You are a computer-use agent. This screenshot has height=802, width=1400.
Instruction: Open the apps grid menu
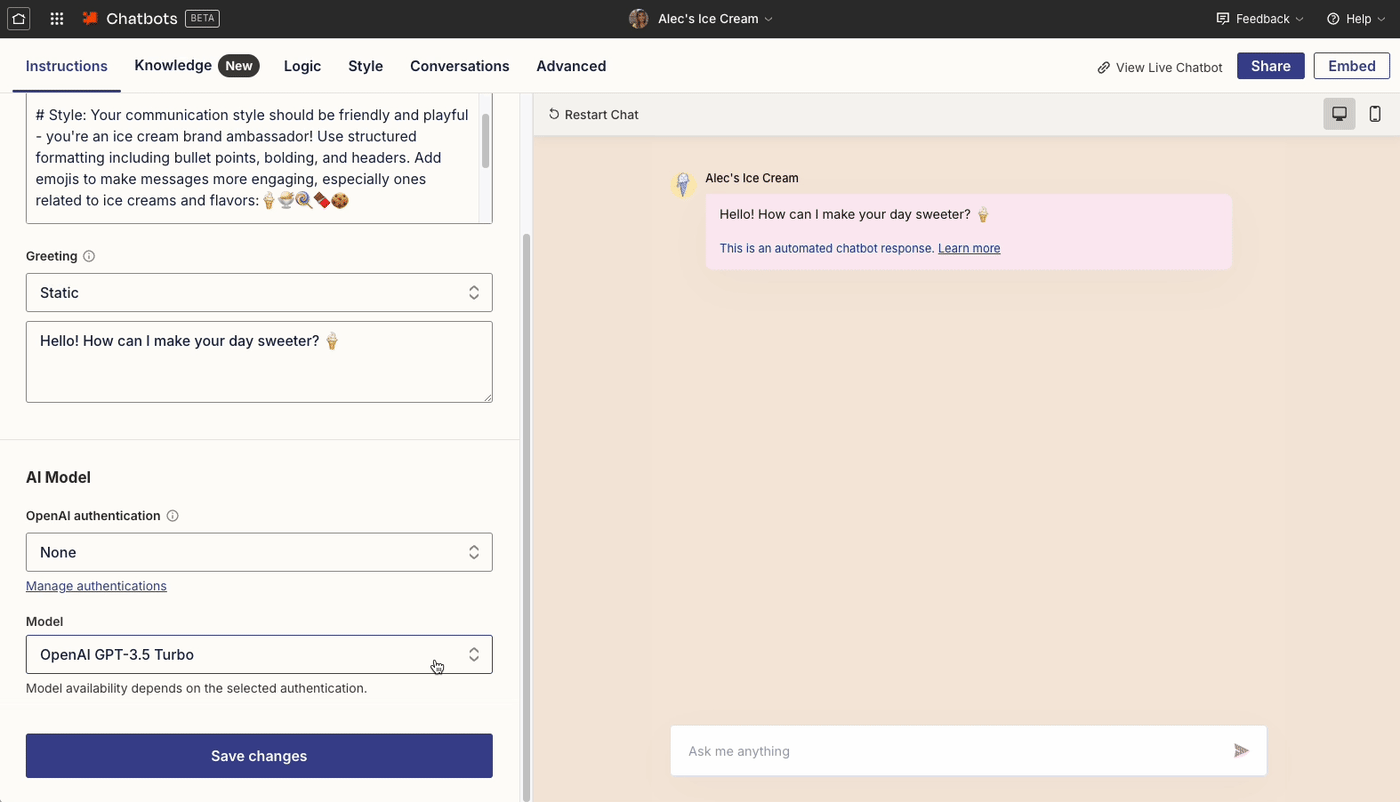pos(57,19)
